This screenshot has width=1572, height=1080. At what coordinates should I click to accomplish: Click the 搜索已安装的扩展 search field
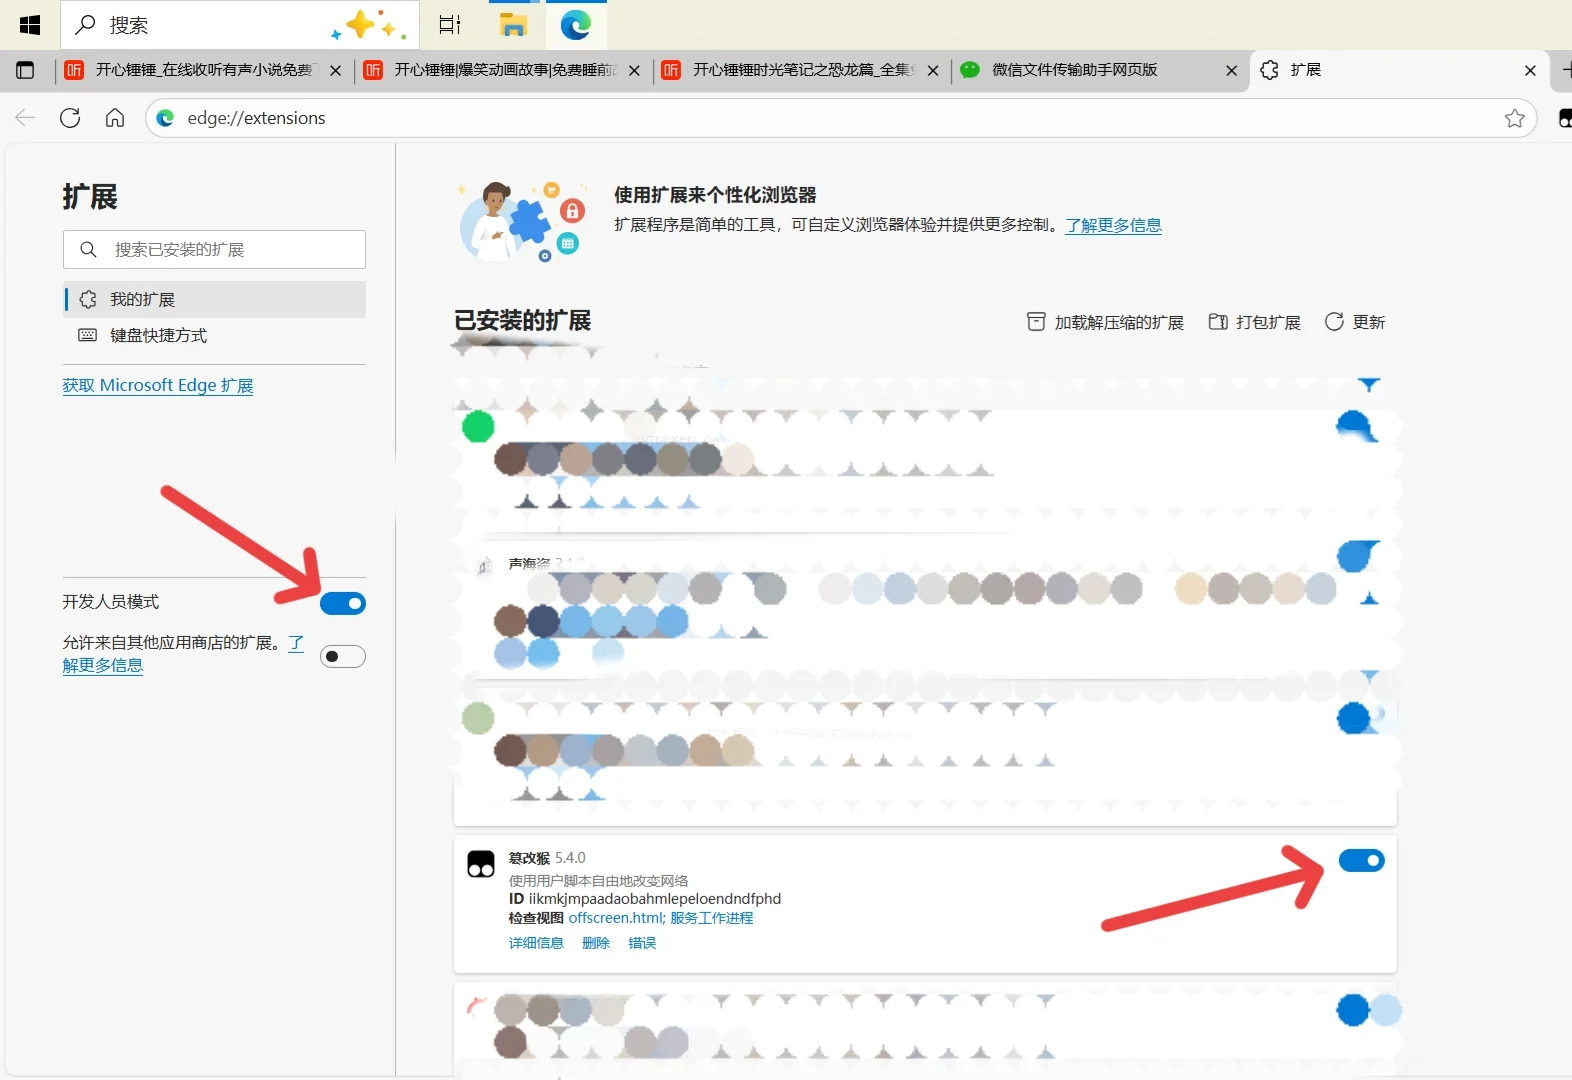[214, 249]
